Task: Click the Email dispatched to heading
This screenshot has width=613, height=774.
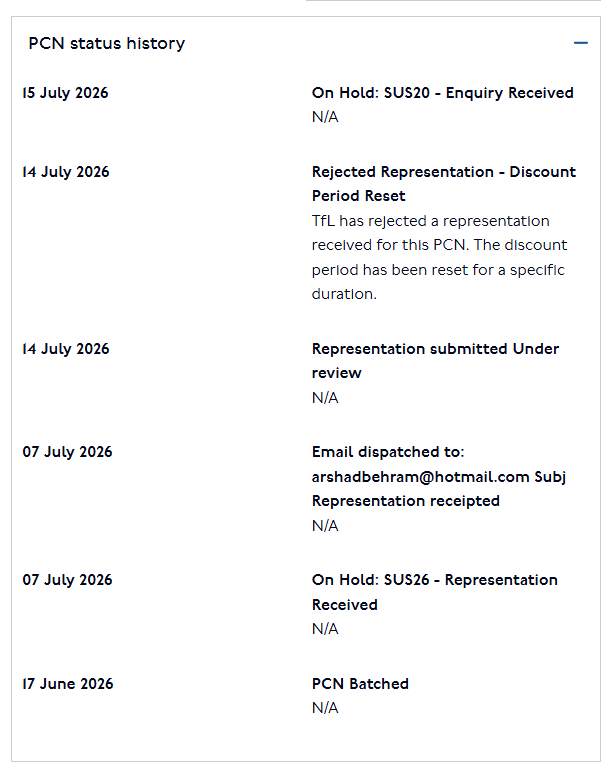Action: 388,452
